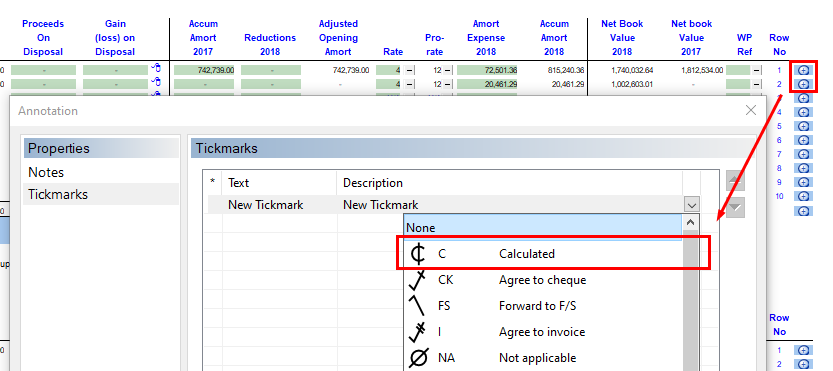The height and width of the screenshot is (371, 833).
Task: Open the WP Ref dropdown for row 1
Action: [756, 70]
